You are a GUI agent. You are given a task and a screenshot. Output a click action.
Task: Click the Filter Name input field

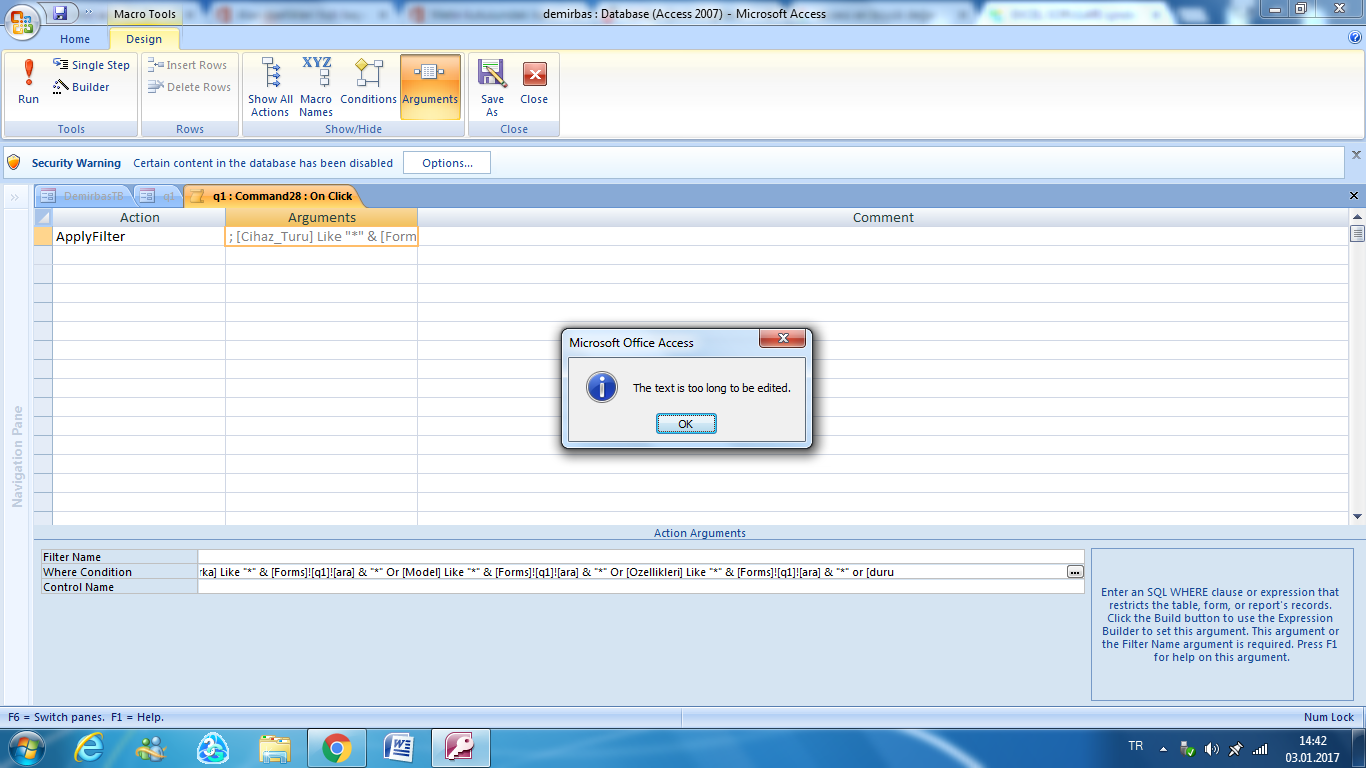[x=640, y=557]
